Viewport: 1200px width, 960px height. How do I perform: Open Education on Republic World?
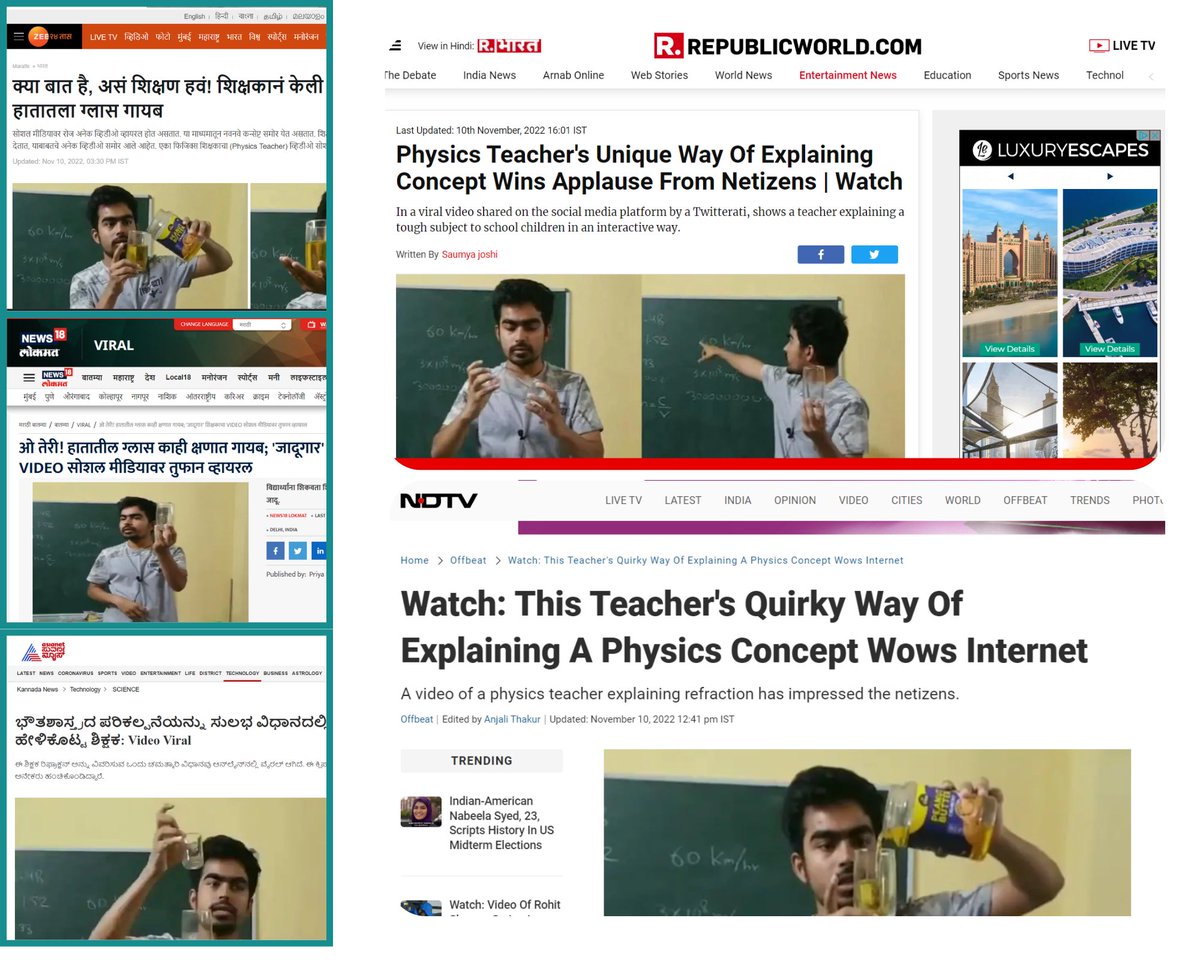coord(947,75)
